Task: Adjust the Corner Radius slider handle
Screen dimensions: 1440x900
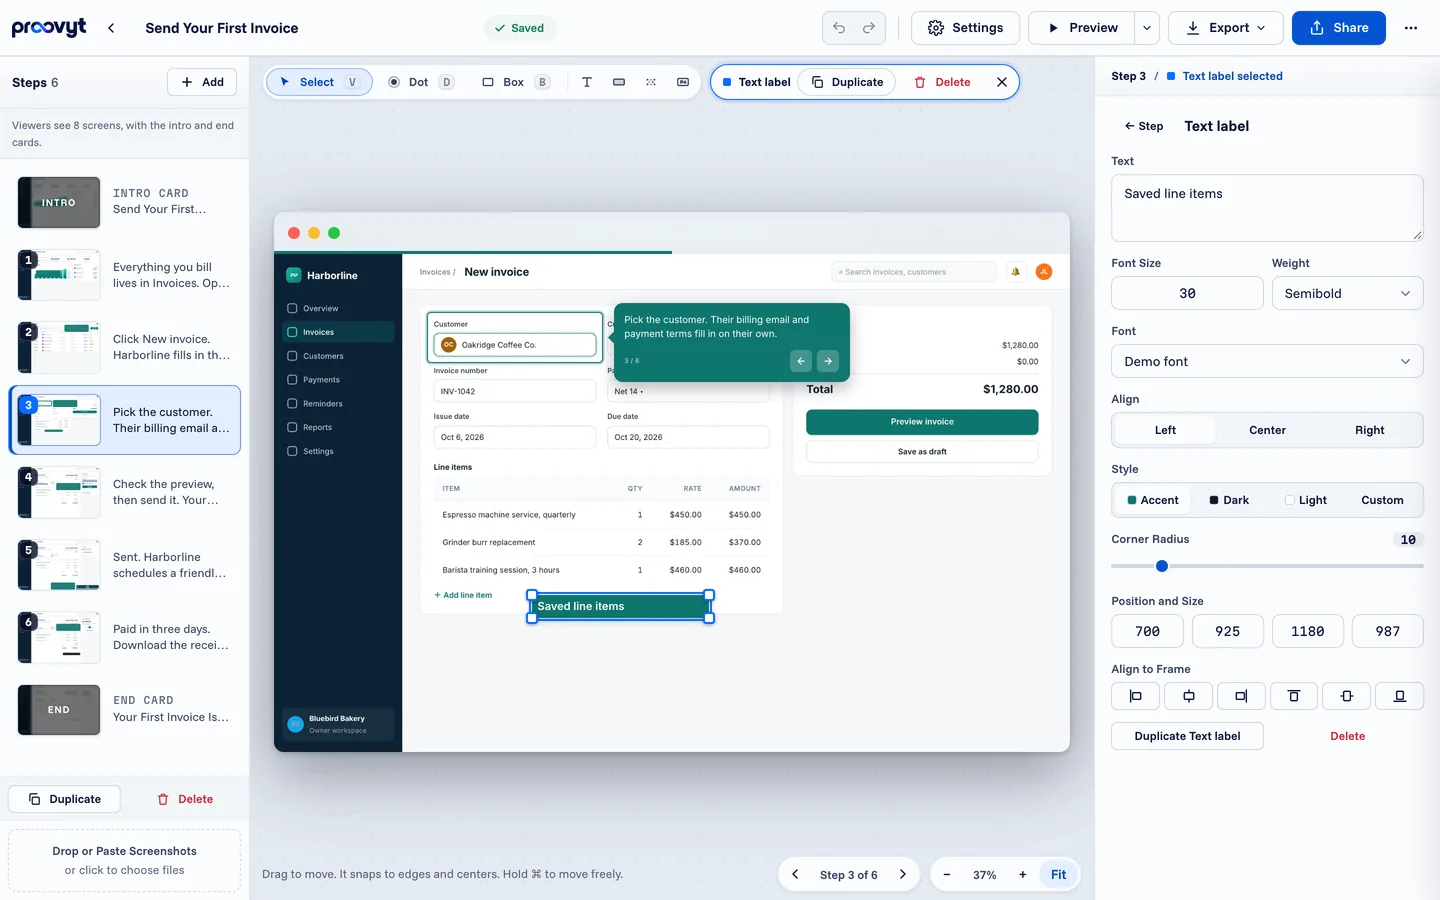Action: pyautogui.click(x=1162, y=566)
